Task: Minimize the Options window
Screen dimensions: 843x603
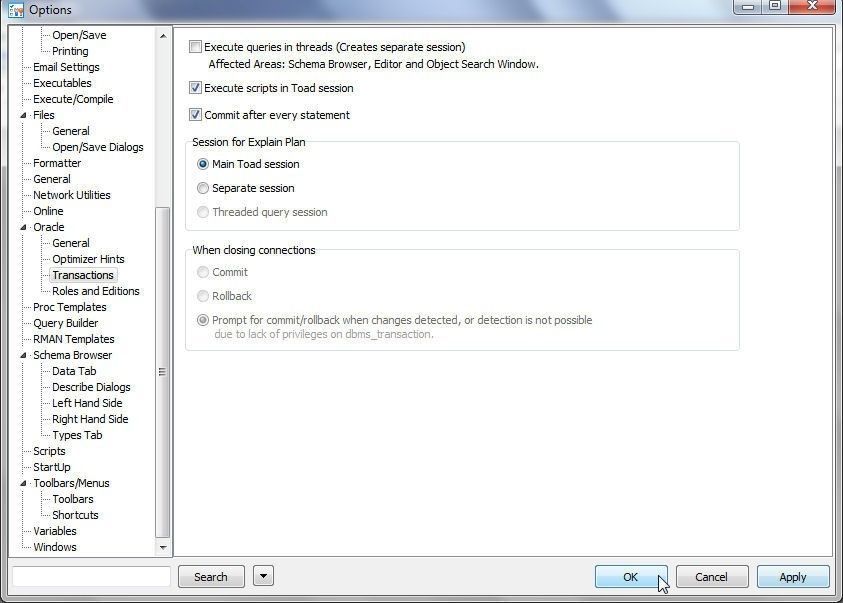Action: [x=748, y=6]
